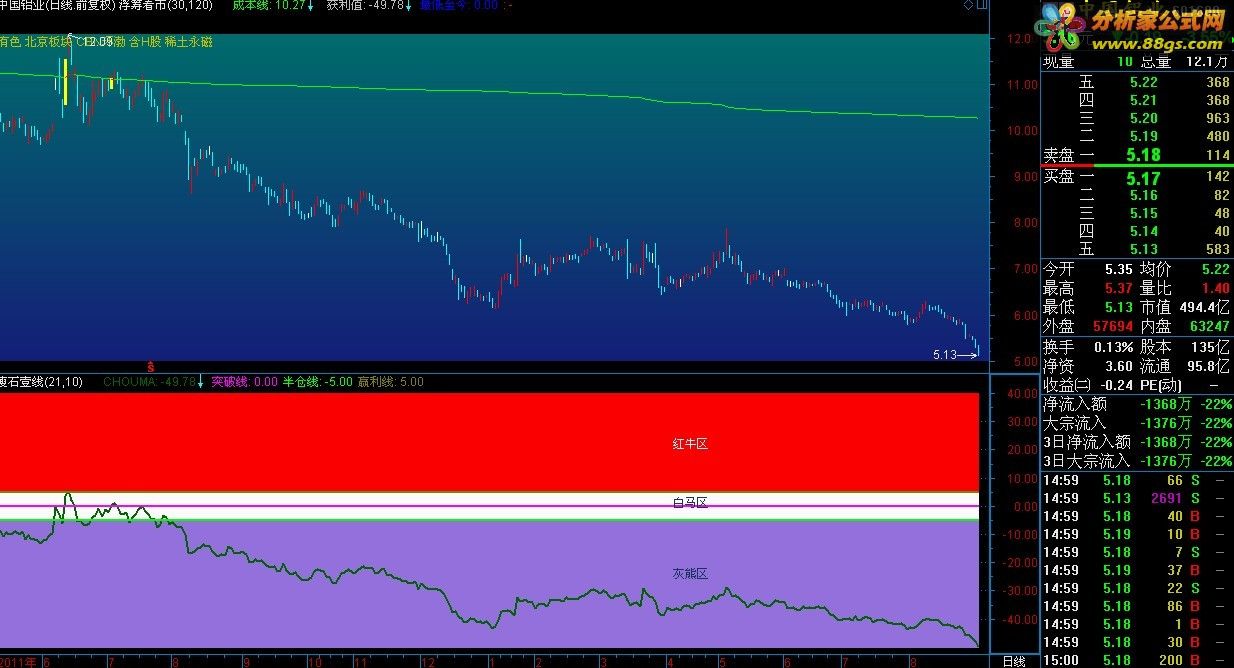The height and width of the screenshot is (668, 1234).
Task: Click the 卖盘 sell-one price 5.18
Action: tap(1143, 155)
